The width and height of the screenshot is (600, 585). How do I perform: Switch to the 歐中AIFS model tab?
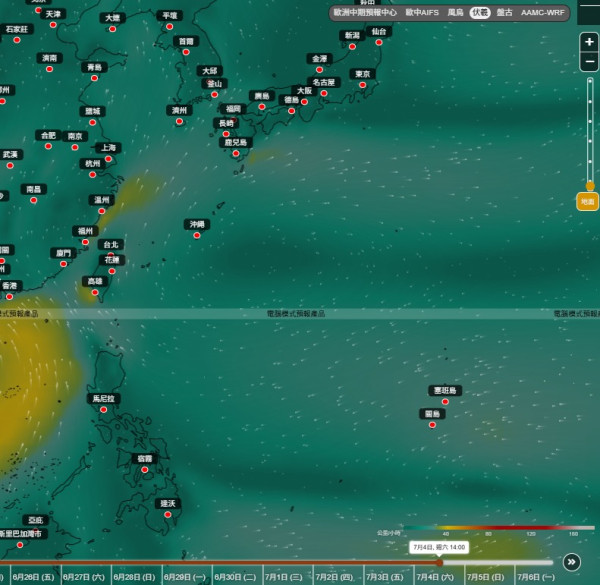tap(422, 13)
